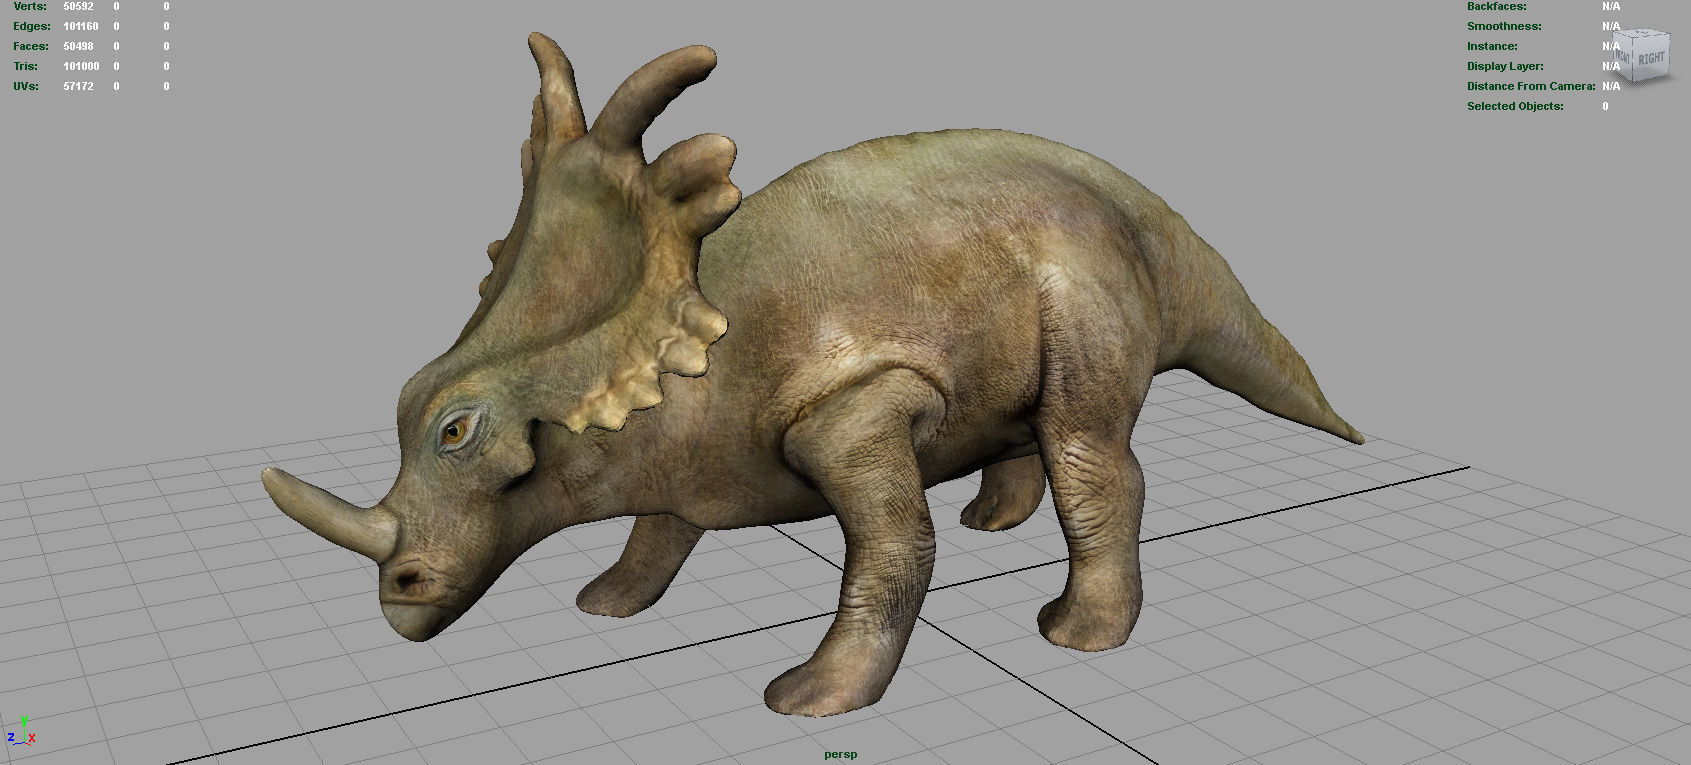Screen dimensions: 1691x765
Task: Click the Tris count value 101000
Action: tap(81, 66)
